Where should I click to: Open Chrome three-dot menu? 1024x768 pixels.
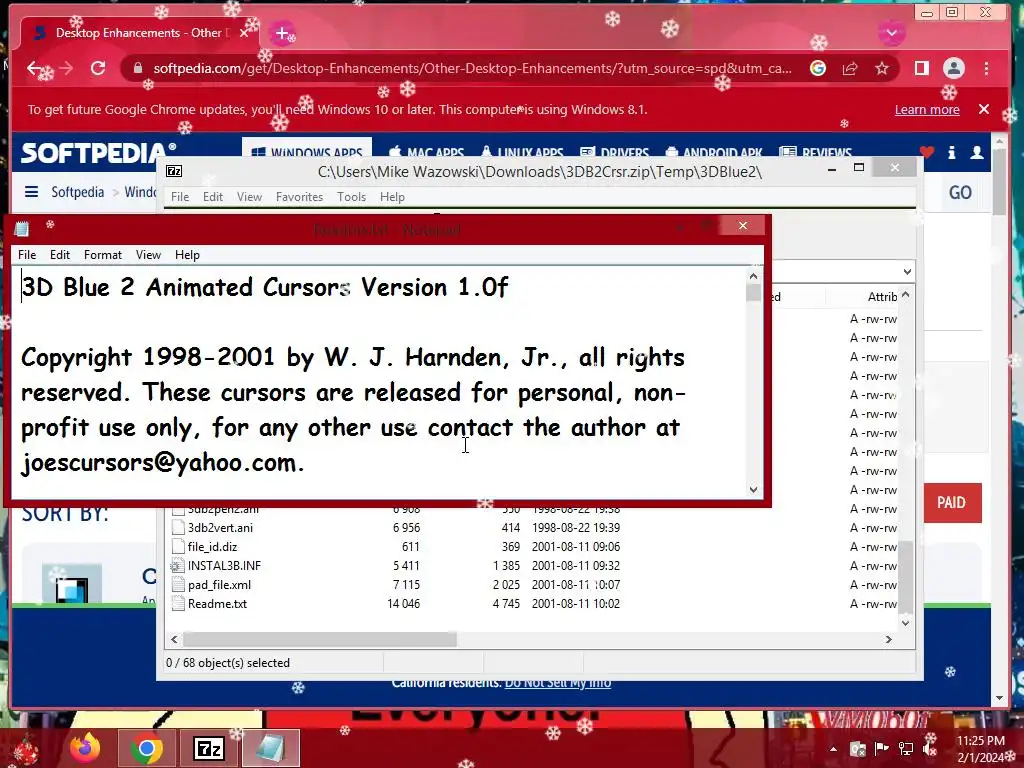[986, 68]
